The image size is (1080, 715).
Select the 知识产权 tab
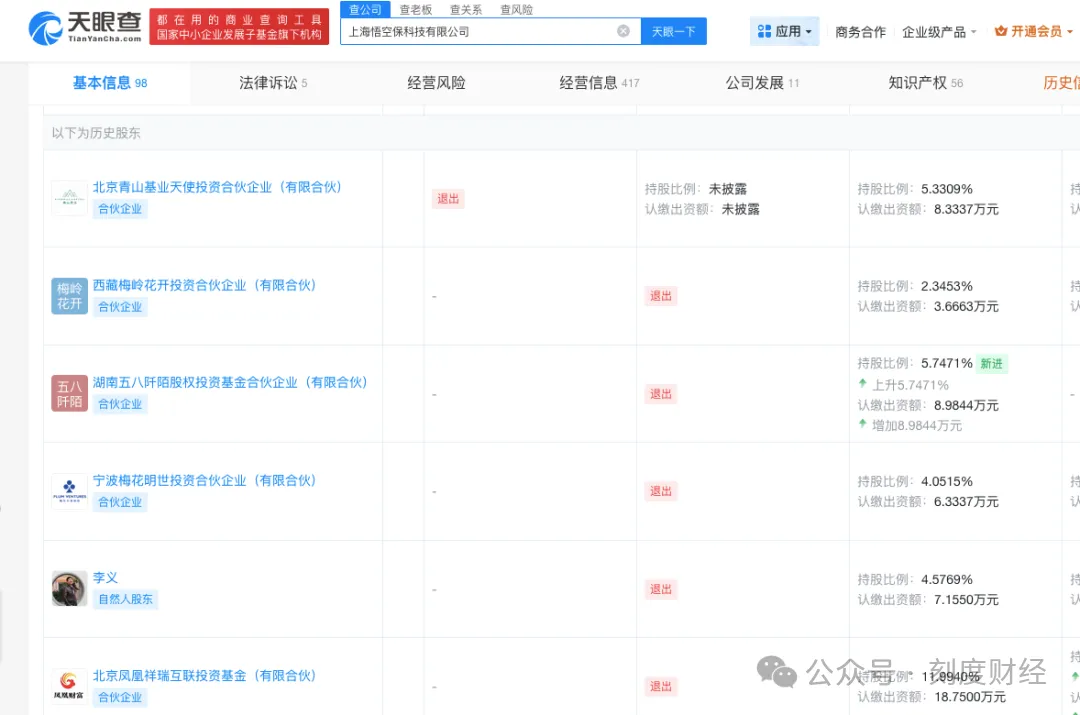pos(926,83)
